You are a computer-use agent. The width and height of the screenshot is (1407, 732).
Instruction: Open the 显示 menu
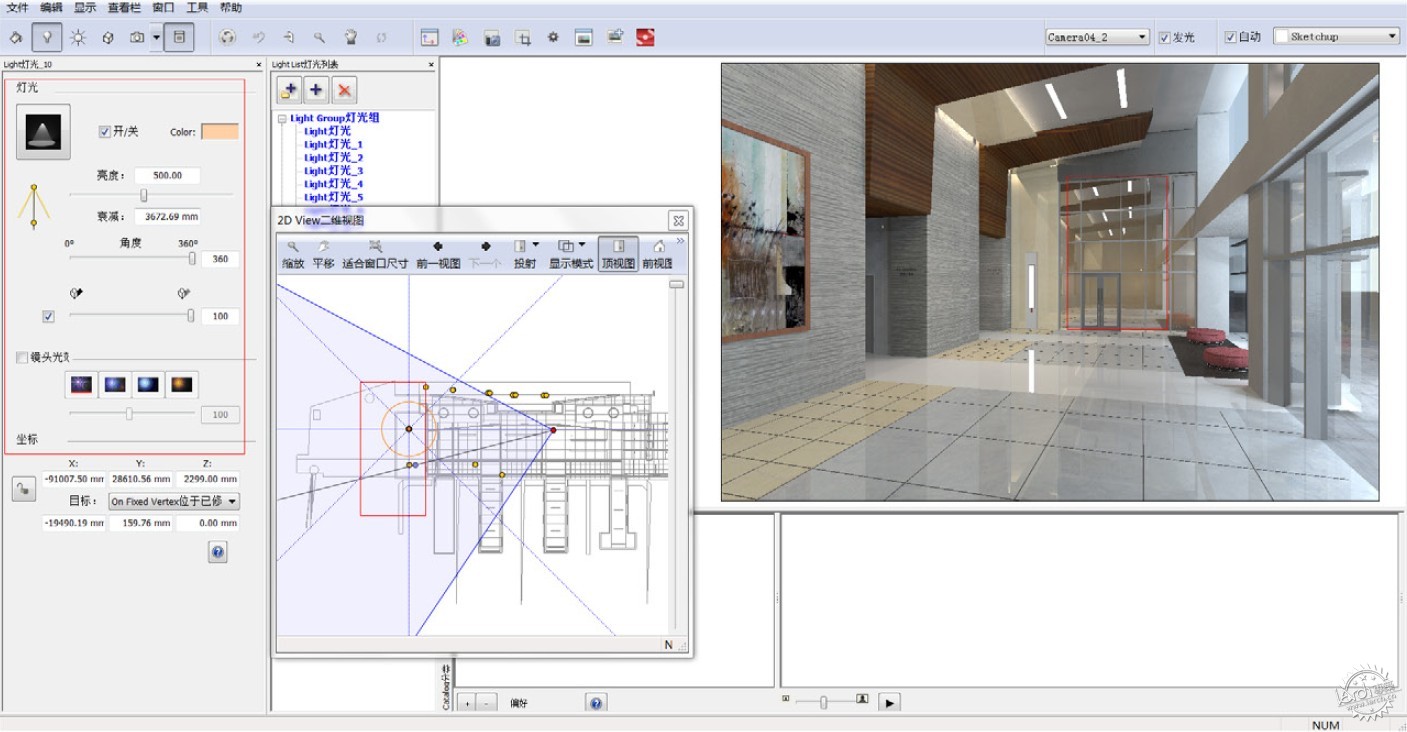point(85,8)
